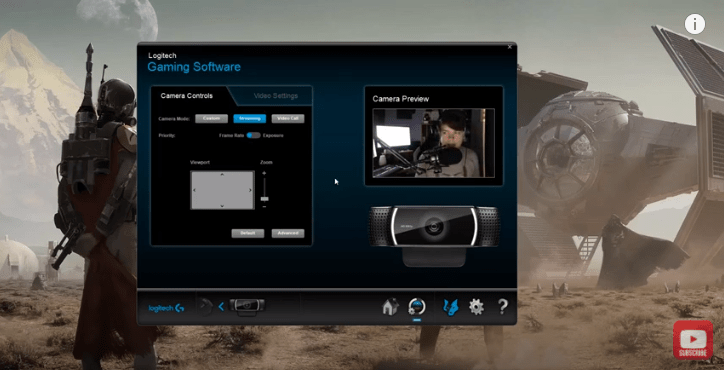Screen dimensions: 724x370
Task: Click the Logitech G logo
Action: (166, 308)
